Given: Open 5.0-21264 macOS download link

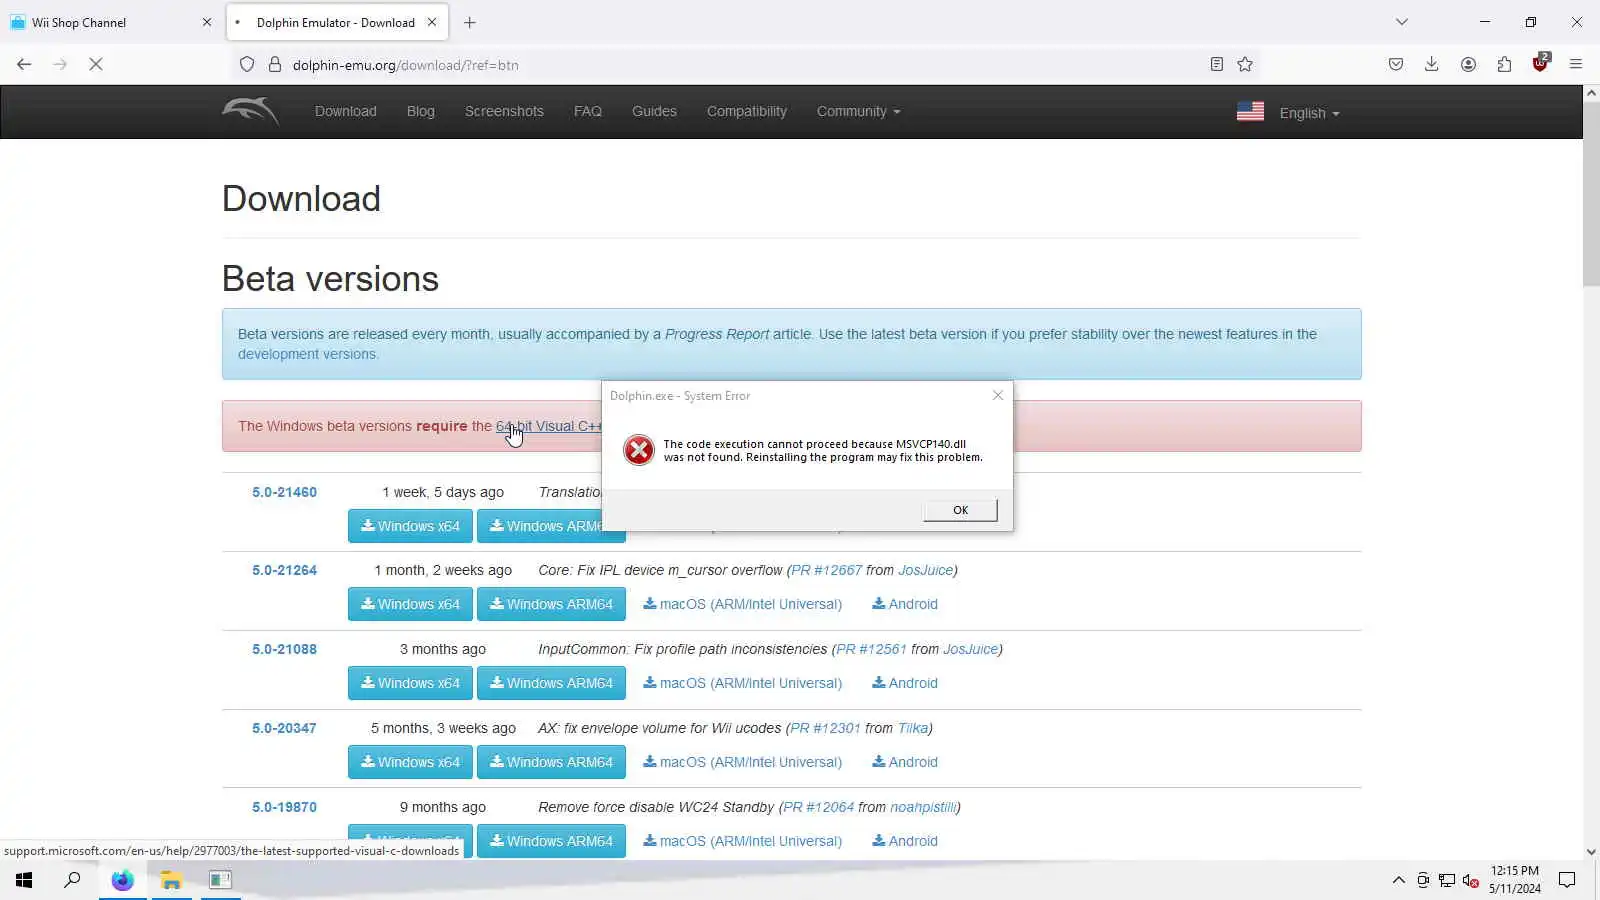Looking at the screenshot, I should pos(742,604).
